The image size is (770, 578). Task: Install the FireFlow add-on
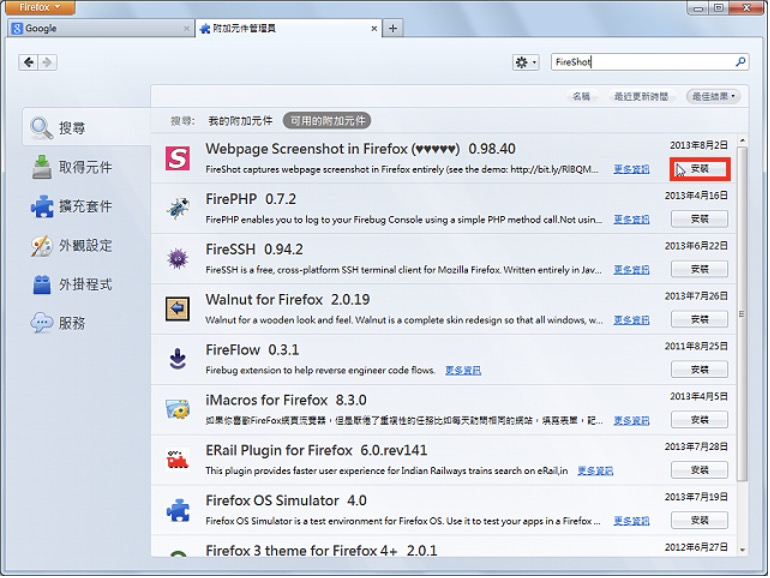click(699, 370)
